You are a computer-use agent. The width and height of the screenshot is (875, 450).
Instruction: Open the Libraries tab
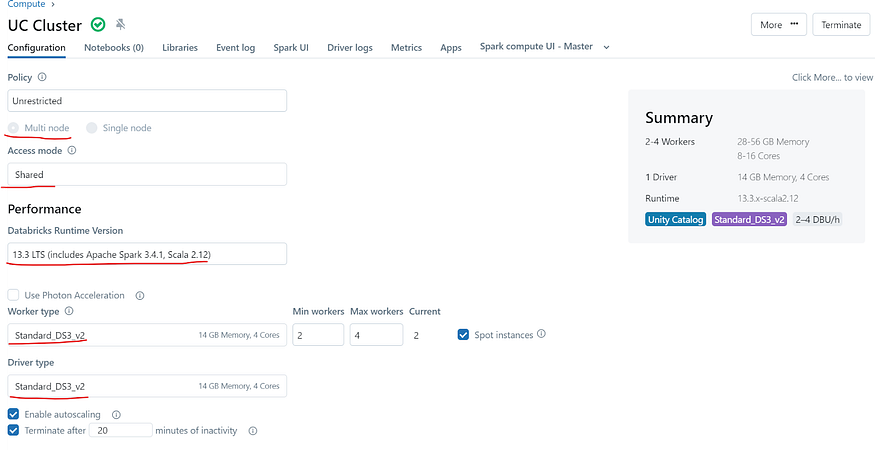click(180, 47)
